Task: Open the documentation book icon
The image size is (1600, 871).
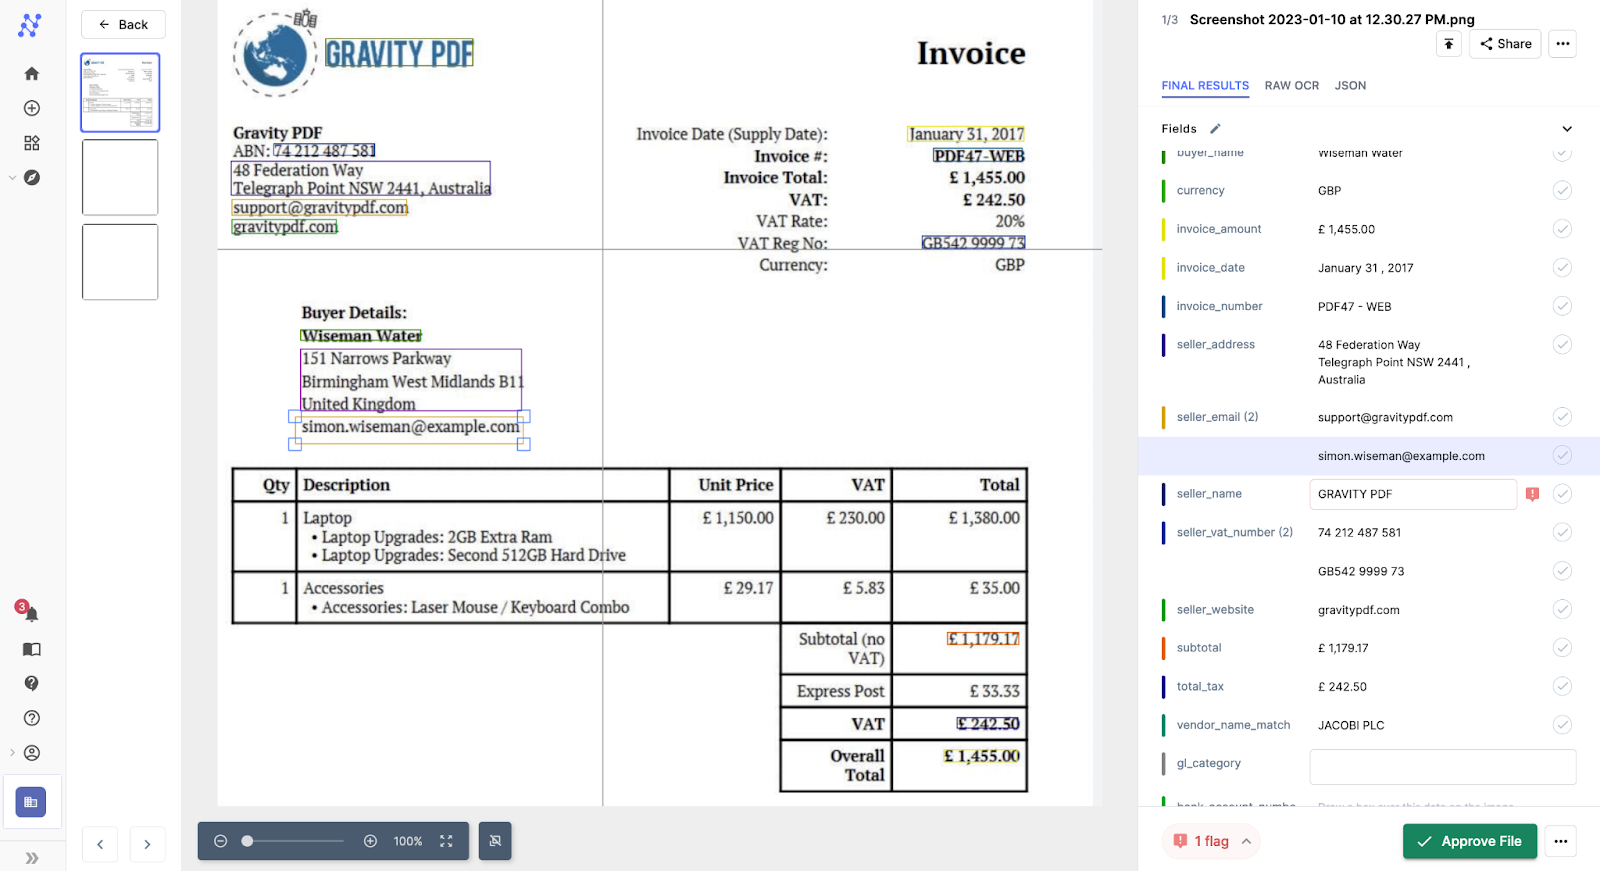Action: (32, 649)
